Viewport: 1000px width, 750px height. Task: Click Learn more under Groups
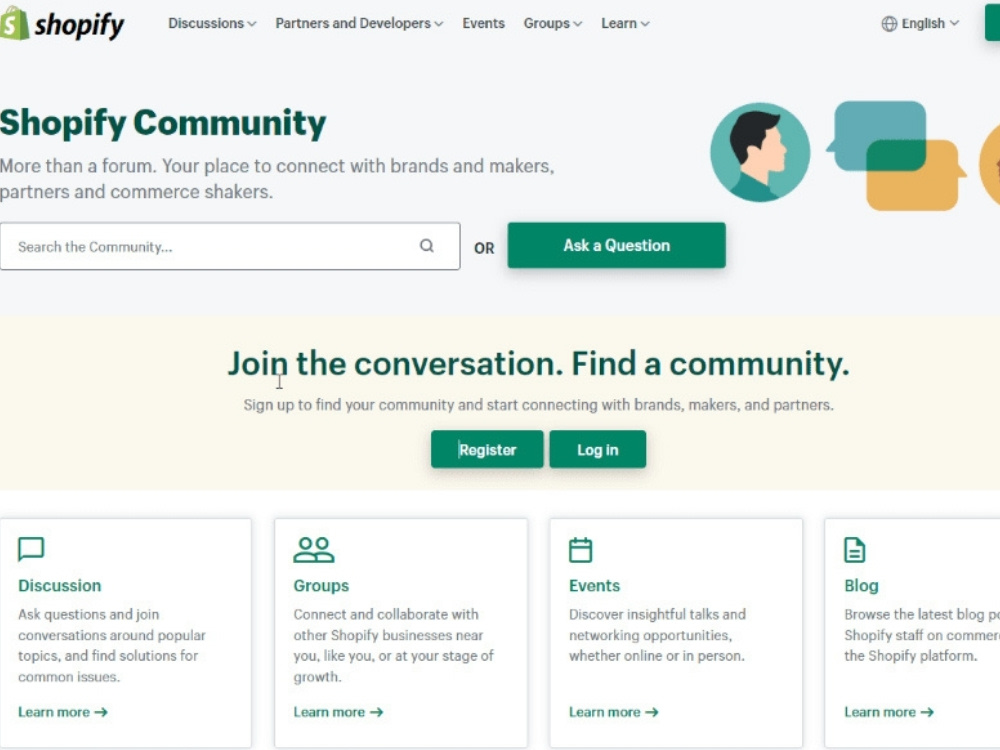click(338, 712)
